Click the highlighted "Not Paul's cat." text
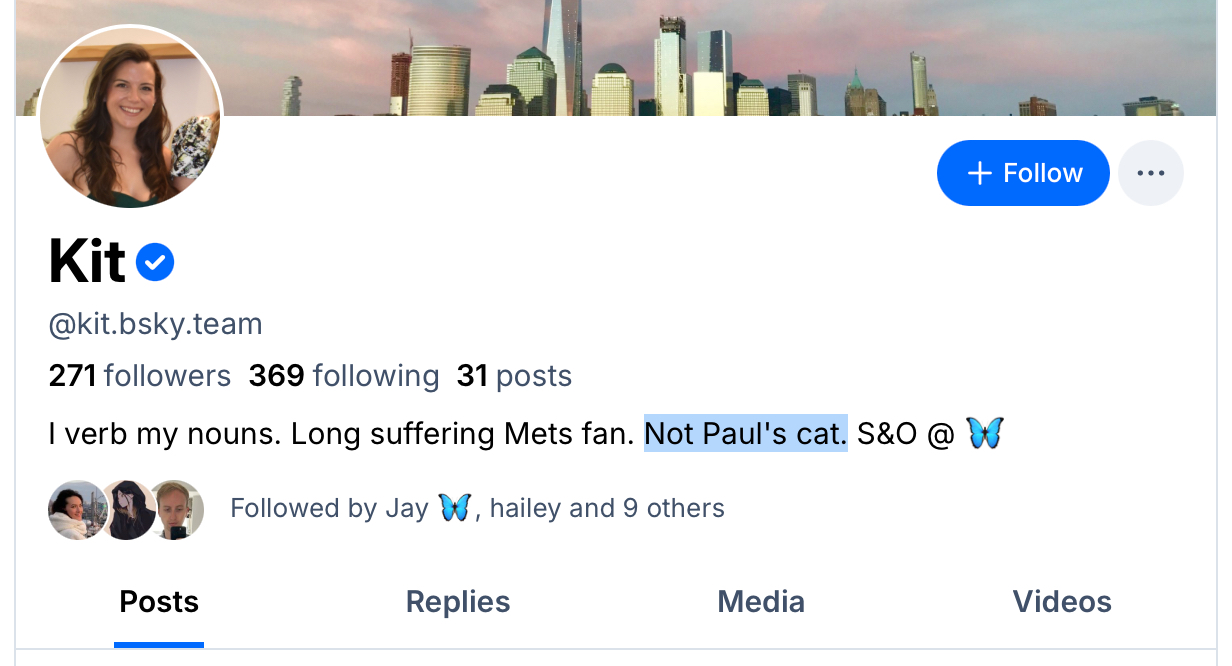Viewport: 1232px width, 666px height. point(745,434)
